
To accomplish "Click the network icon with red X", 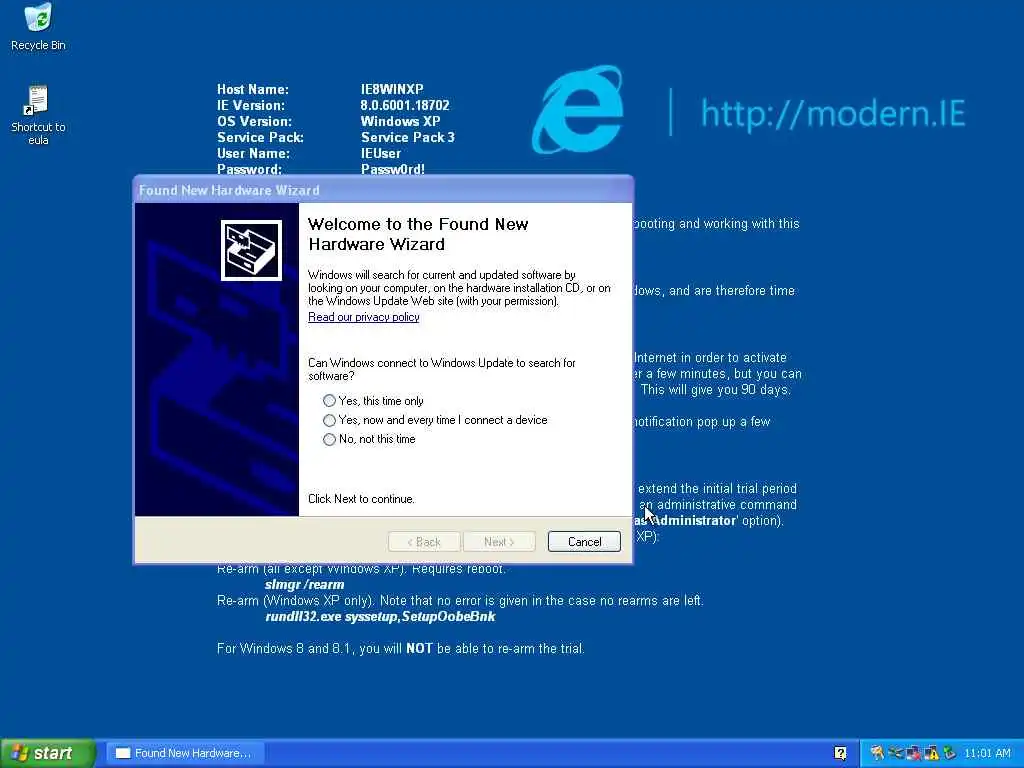I will pos(913,754).
